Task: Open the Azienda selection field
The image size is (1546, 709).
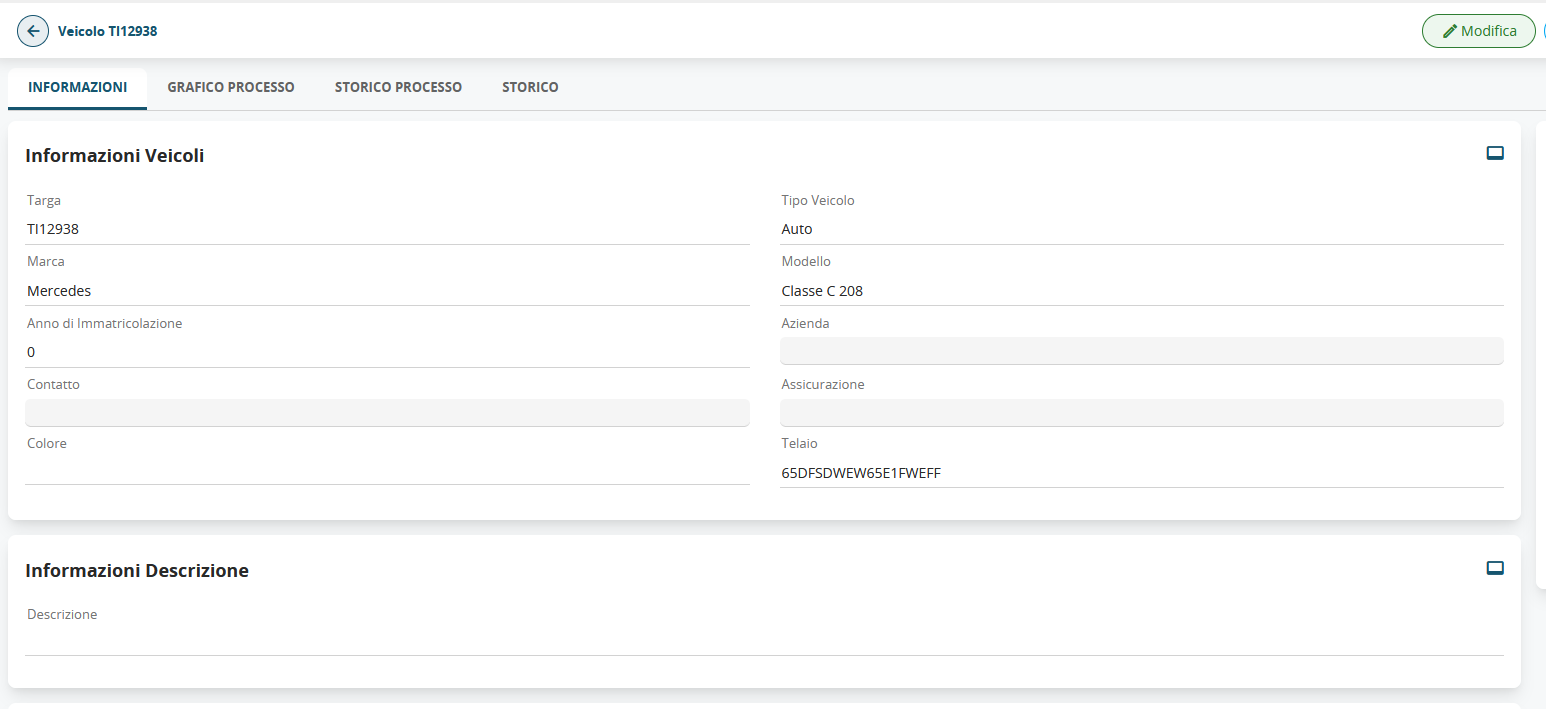Action: pyautogui.click(x=1141, y=351)
